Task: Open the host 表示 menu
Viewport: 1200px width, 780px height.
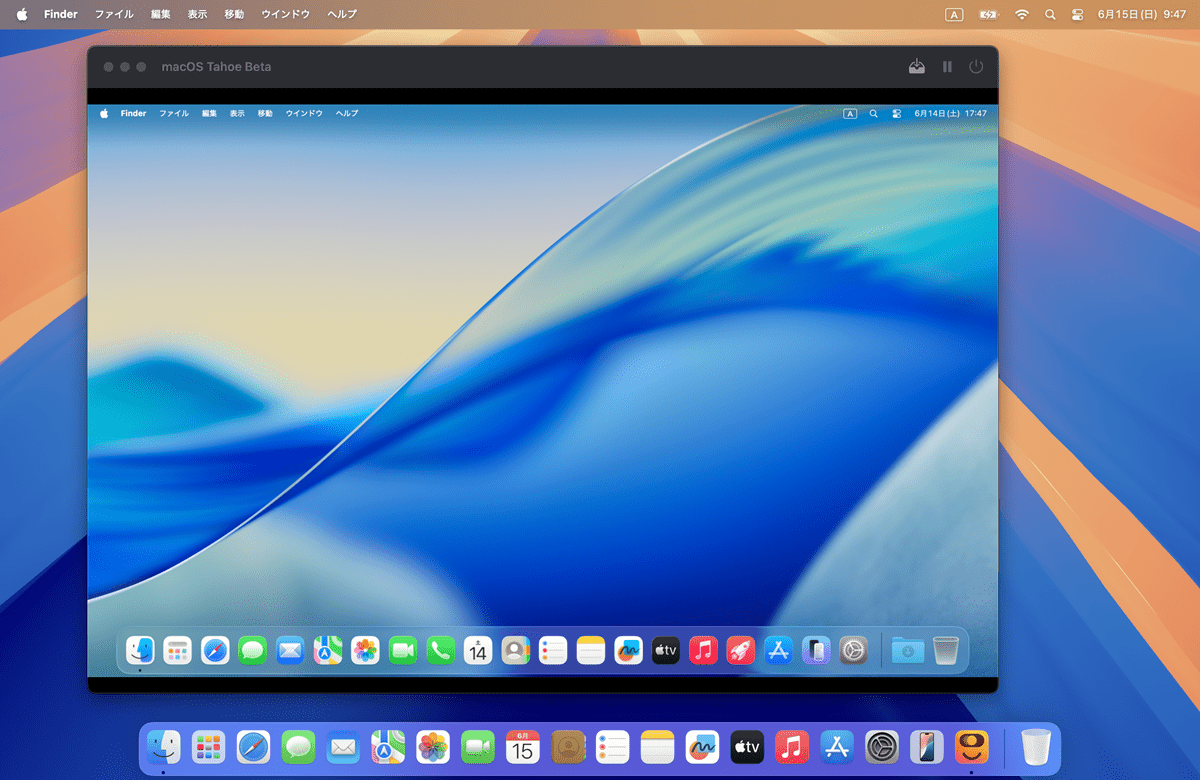Action: pyautogui.click(x=197, y=15)
